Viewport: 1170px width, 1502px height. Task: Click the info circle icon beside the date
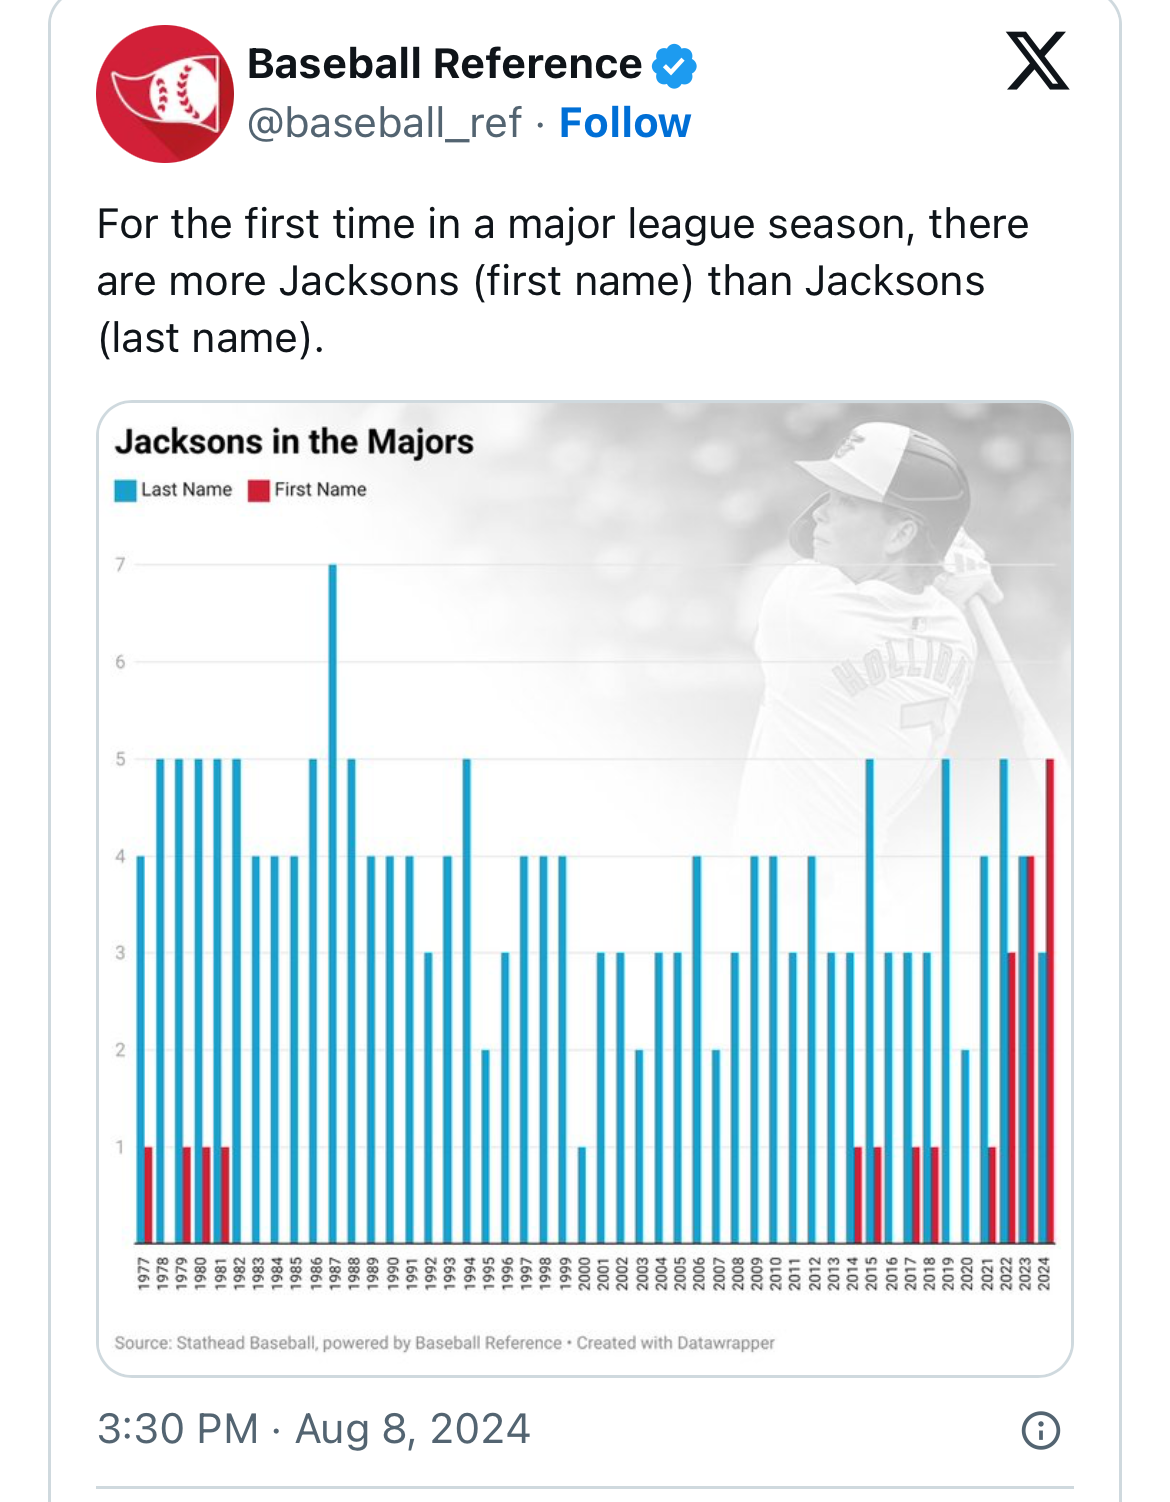(x=1040, y=1430)
